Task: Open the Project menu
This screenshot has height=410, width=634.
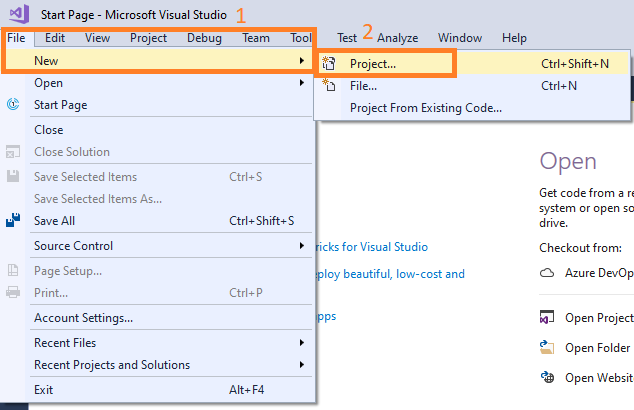Action: (x=148, y=38)
